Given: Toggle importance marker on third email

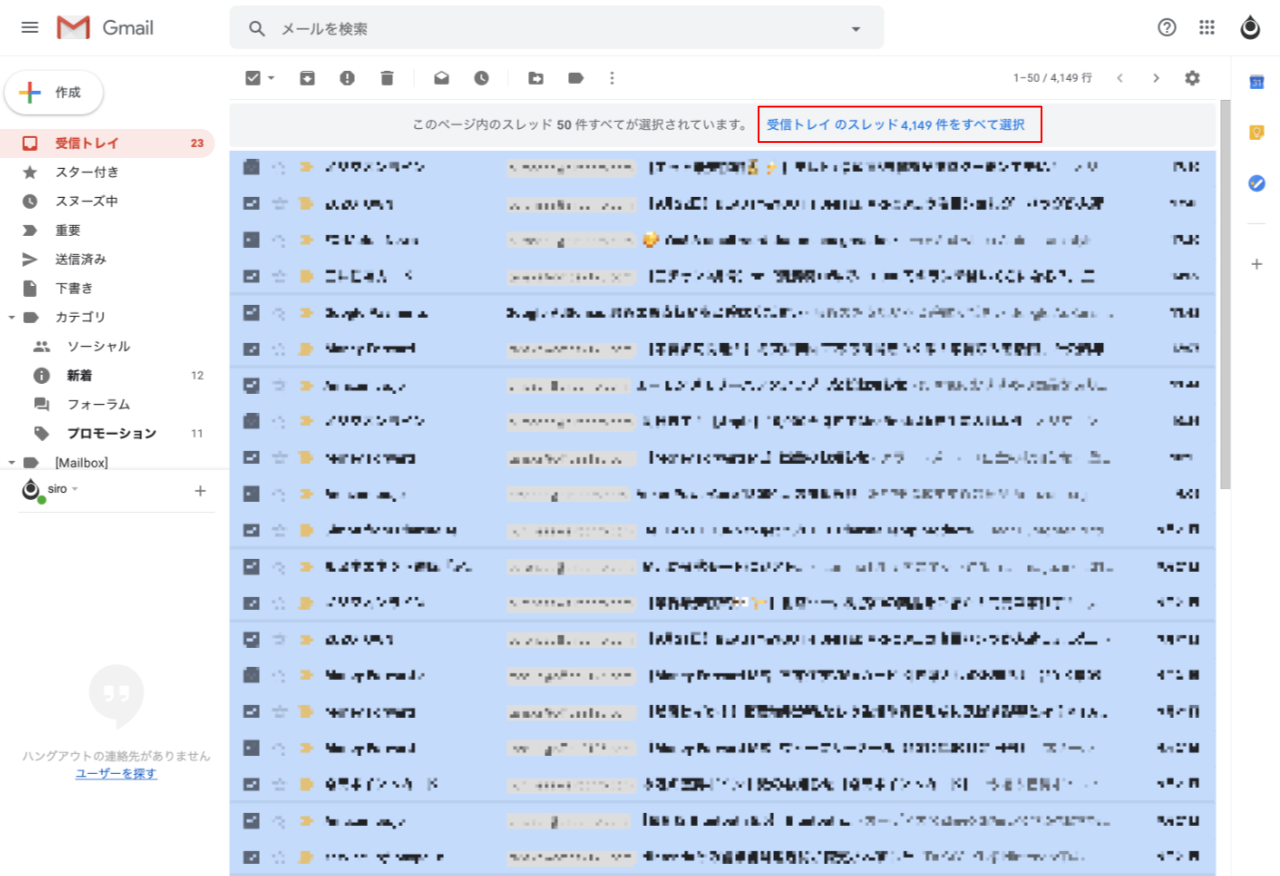Looking at the screenshot, I should (306, 240).
